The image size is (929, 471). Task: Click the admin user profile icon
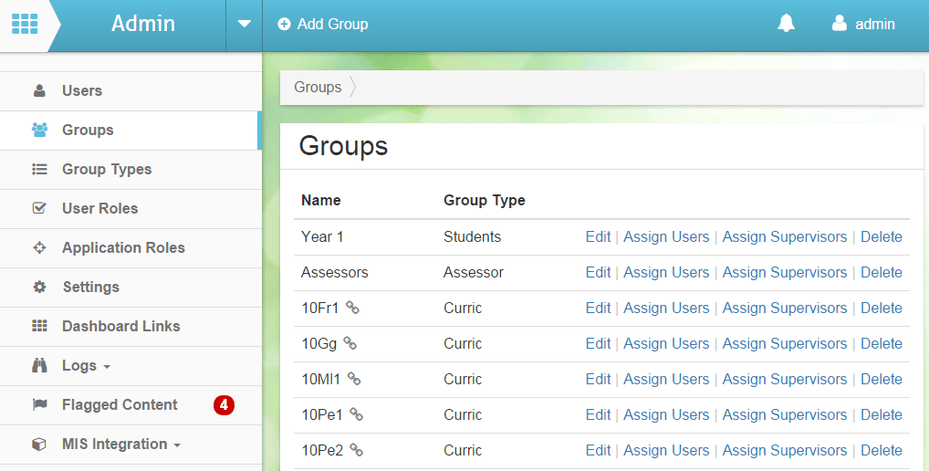click(x=839, y=23)
